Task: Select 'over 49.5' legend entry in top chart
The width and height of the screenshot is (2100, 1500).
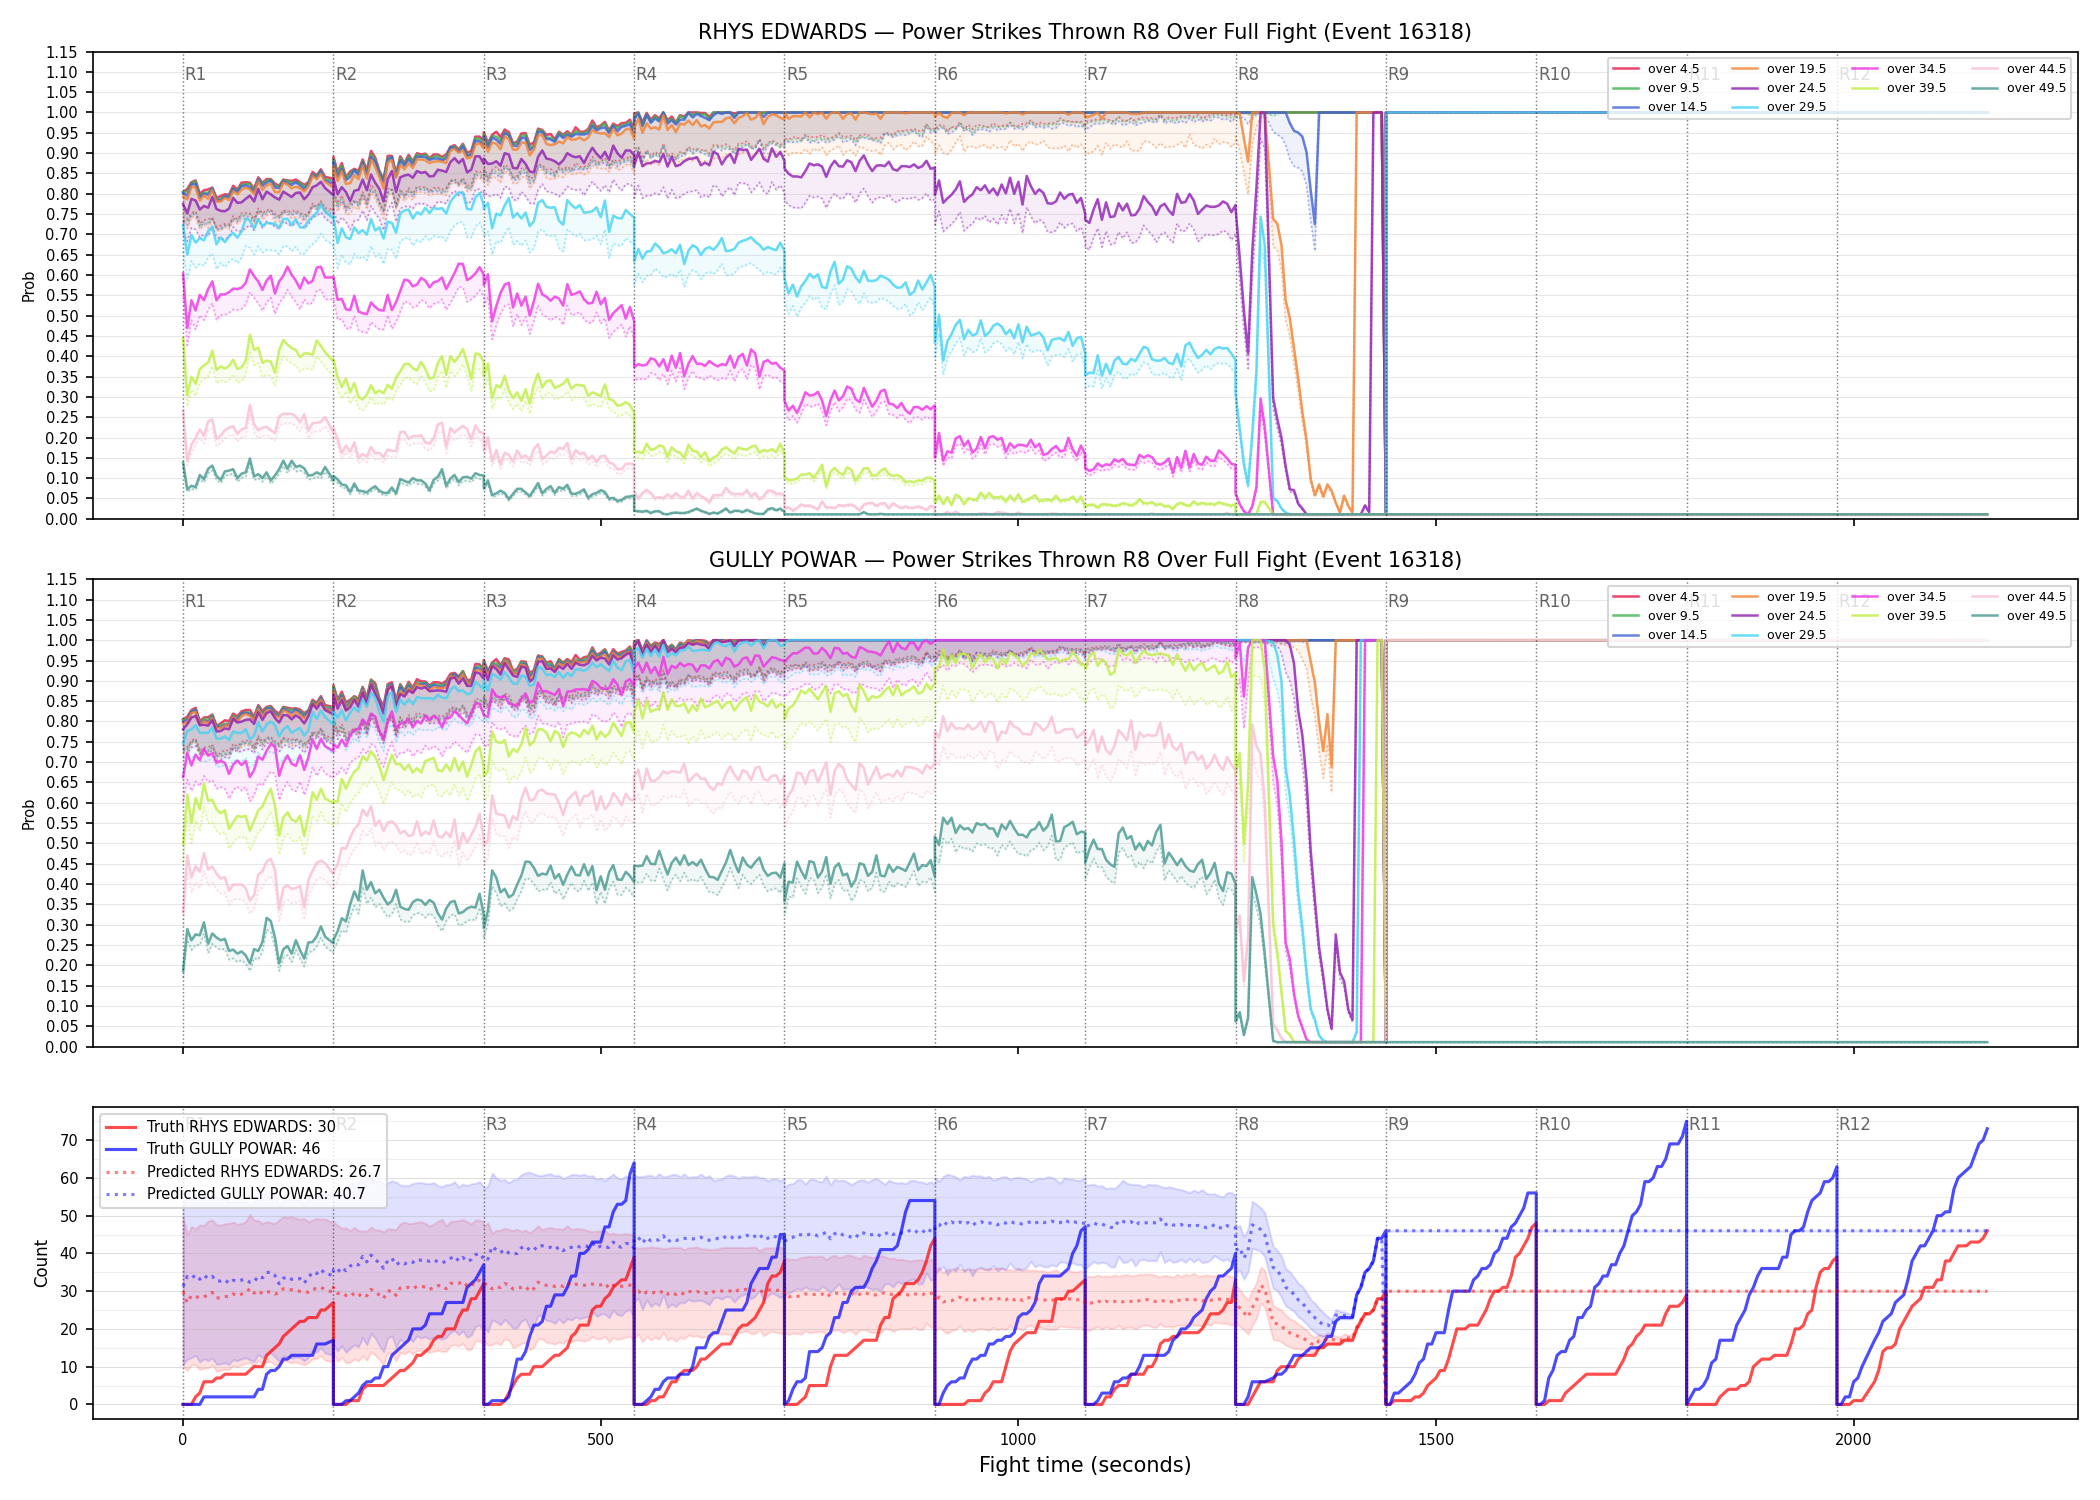Action: pos(2019,88)
